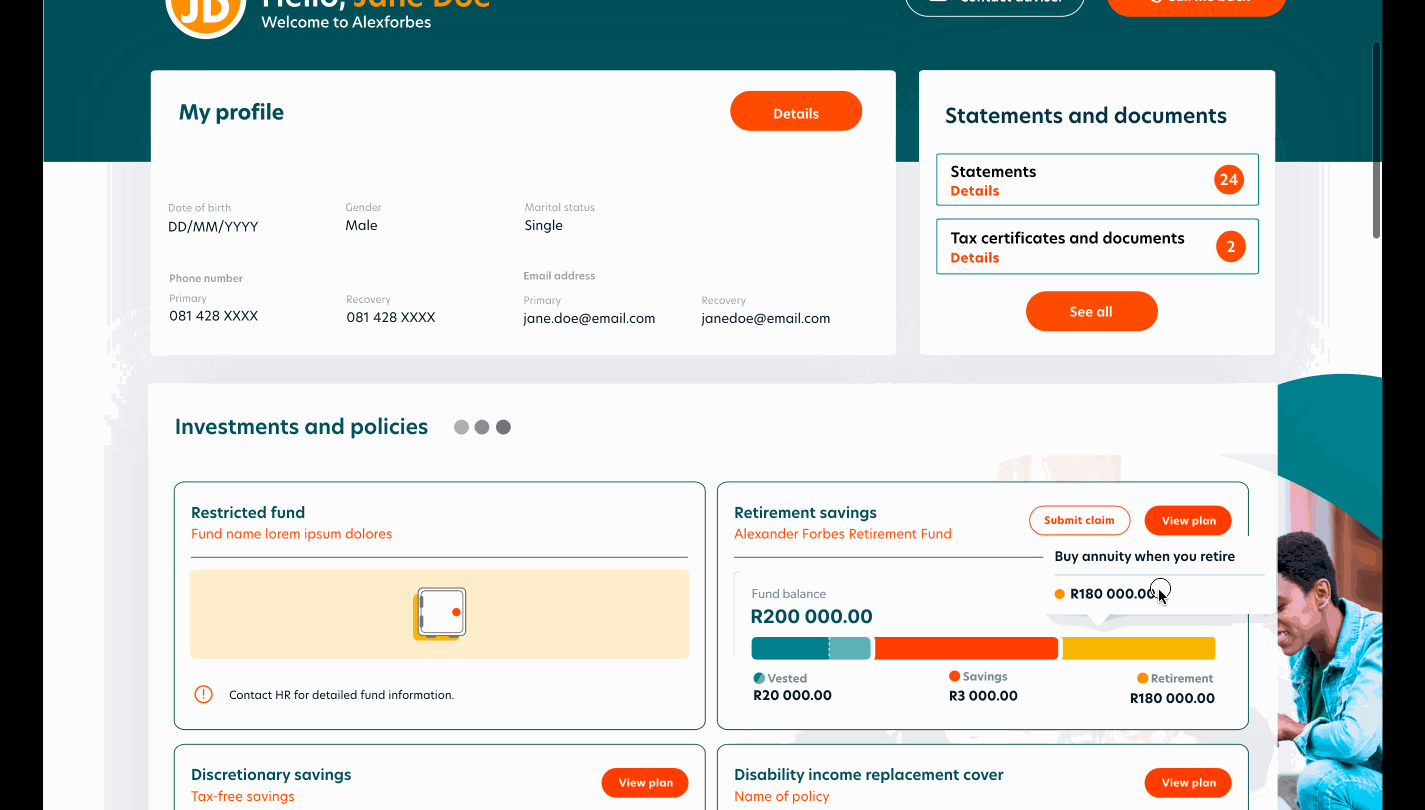The height and width of the screenshot is (810, 1425).
Task: Select the first Investments and policies pagination dot
Action: (461, 427)
